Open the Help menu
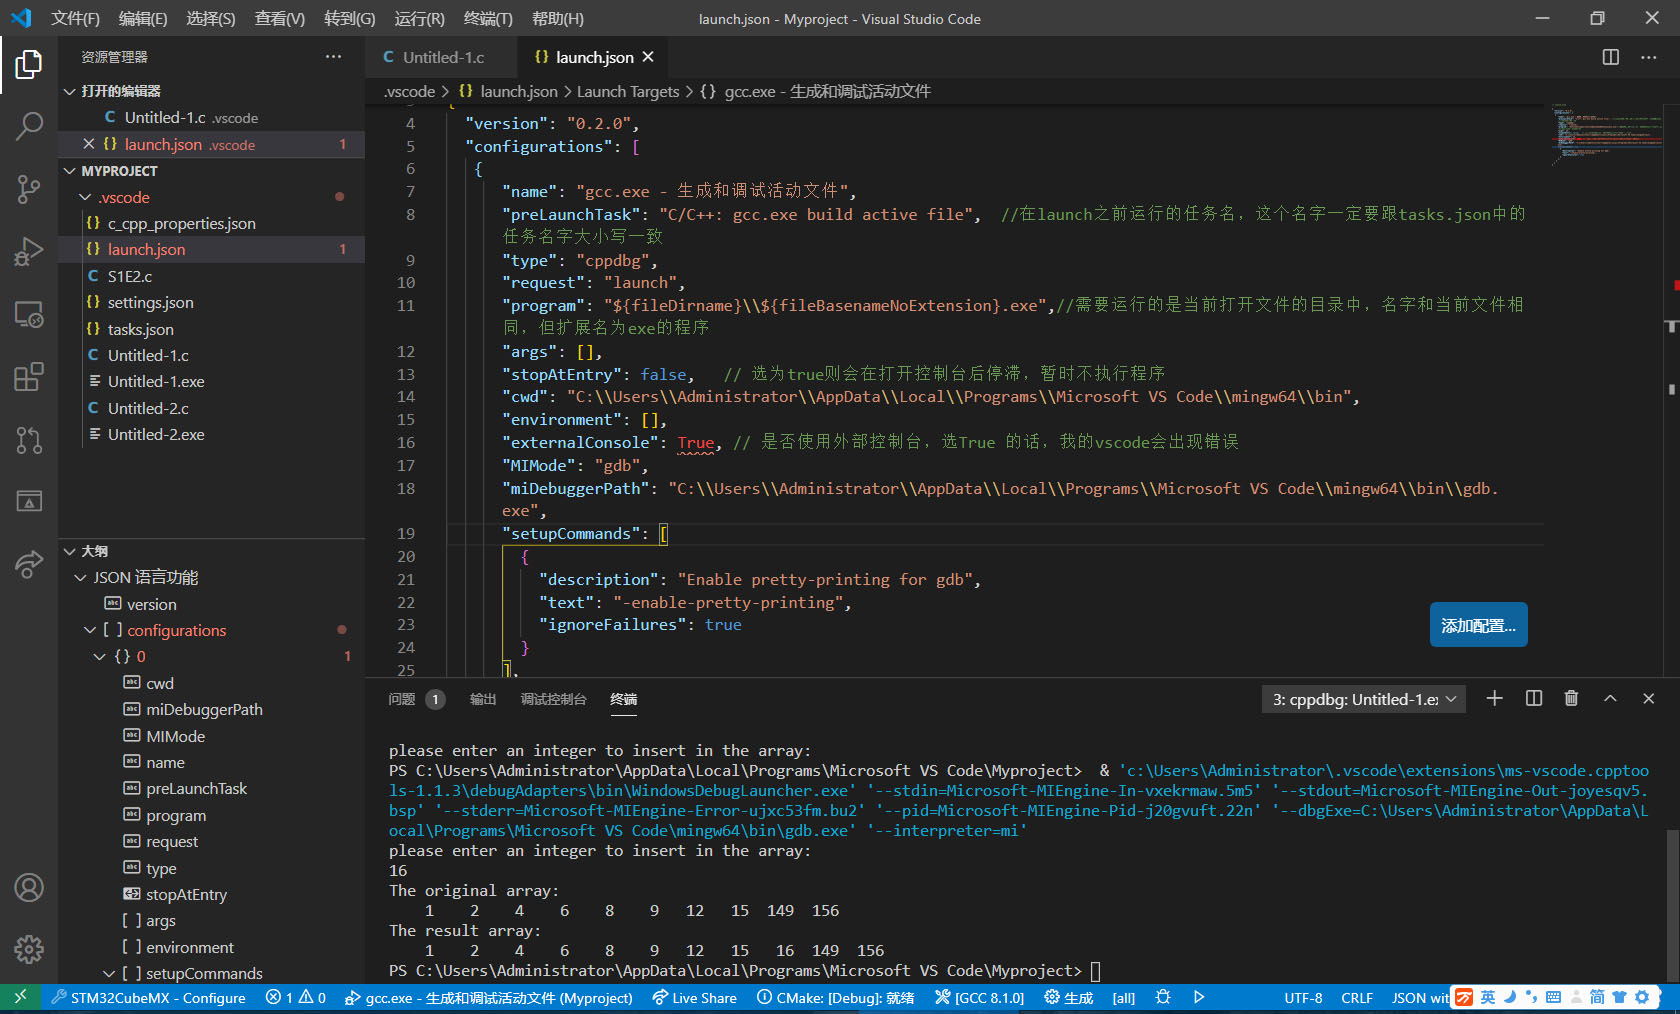 tap(558, 19)
